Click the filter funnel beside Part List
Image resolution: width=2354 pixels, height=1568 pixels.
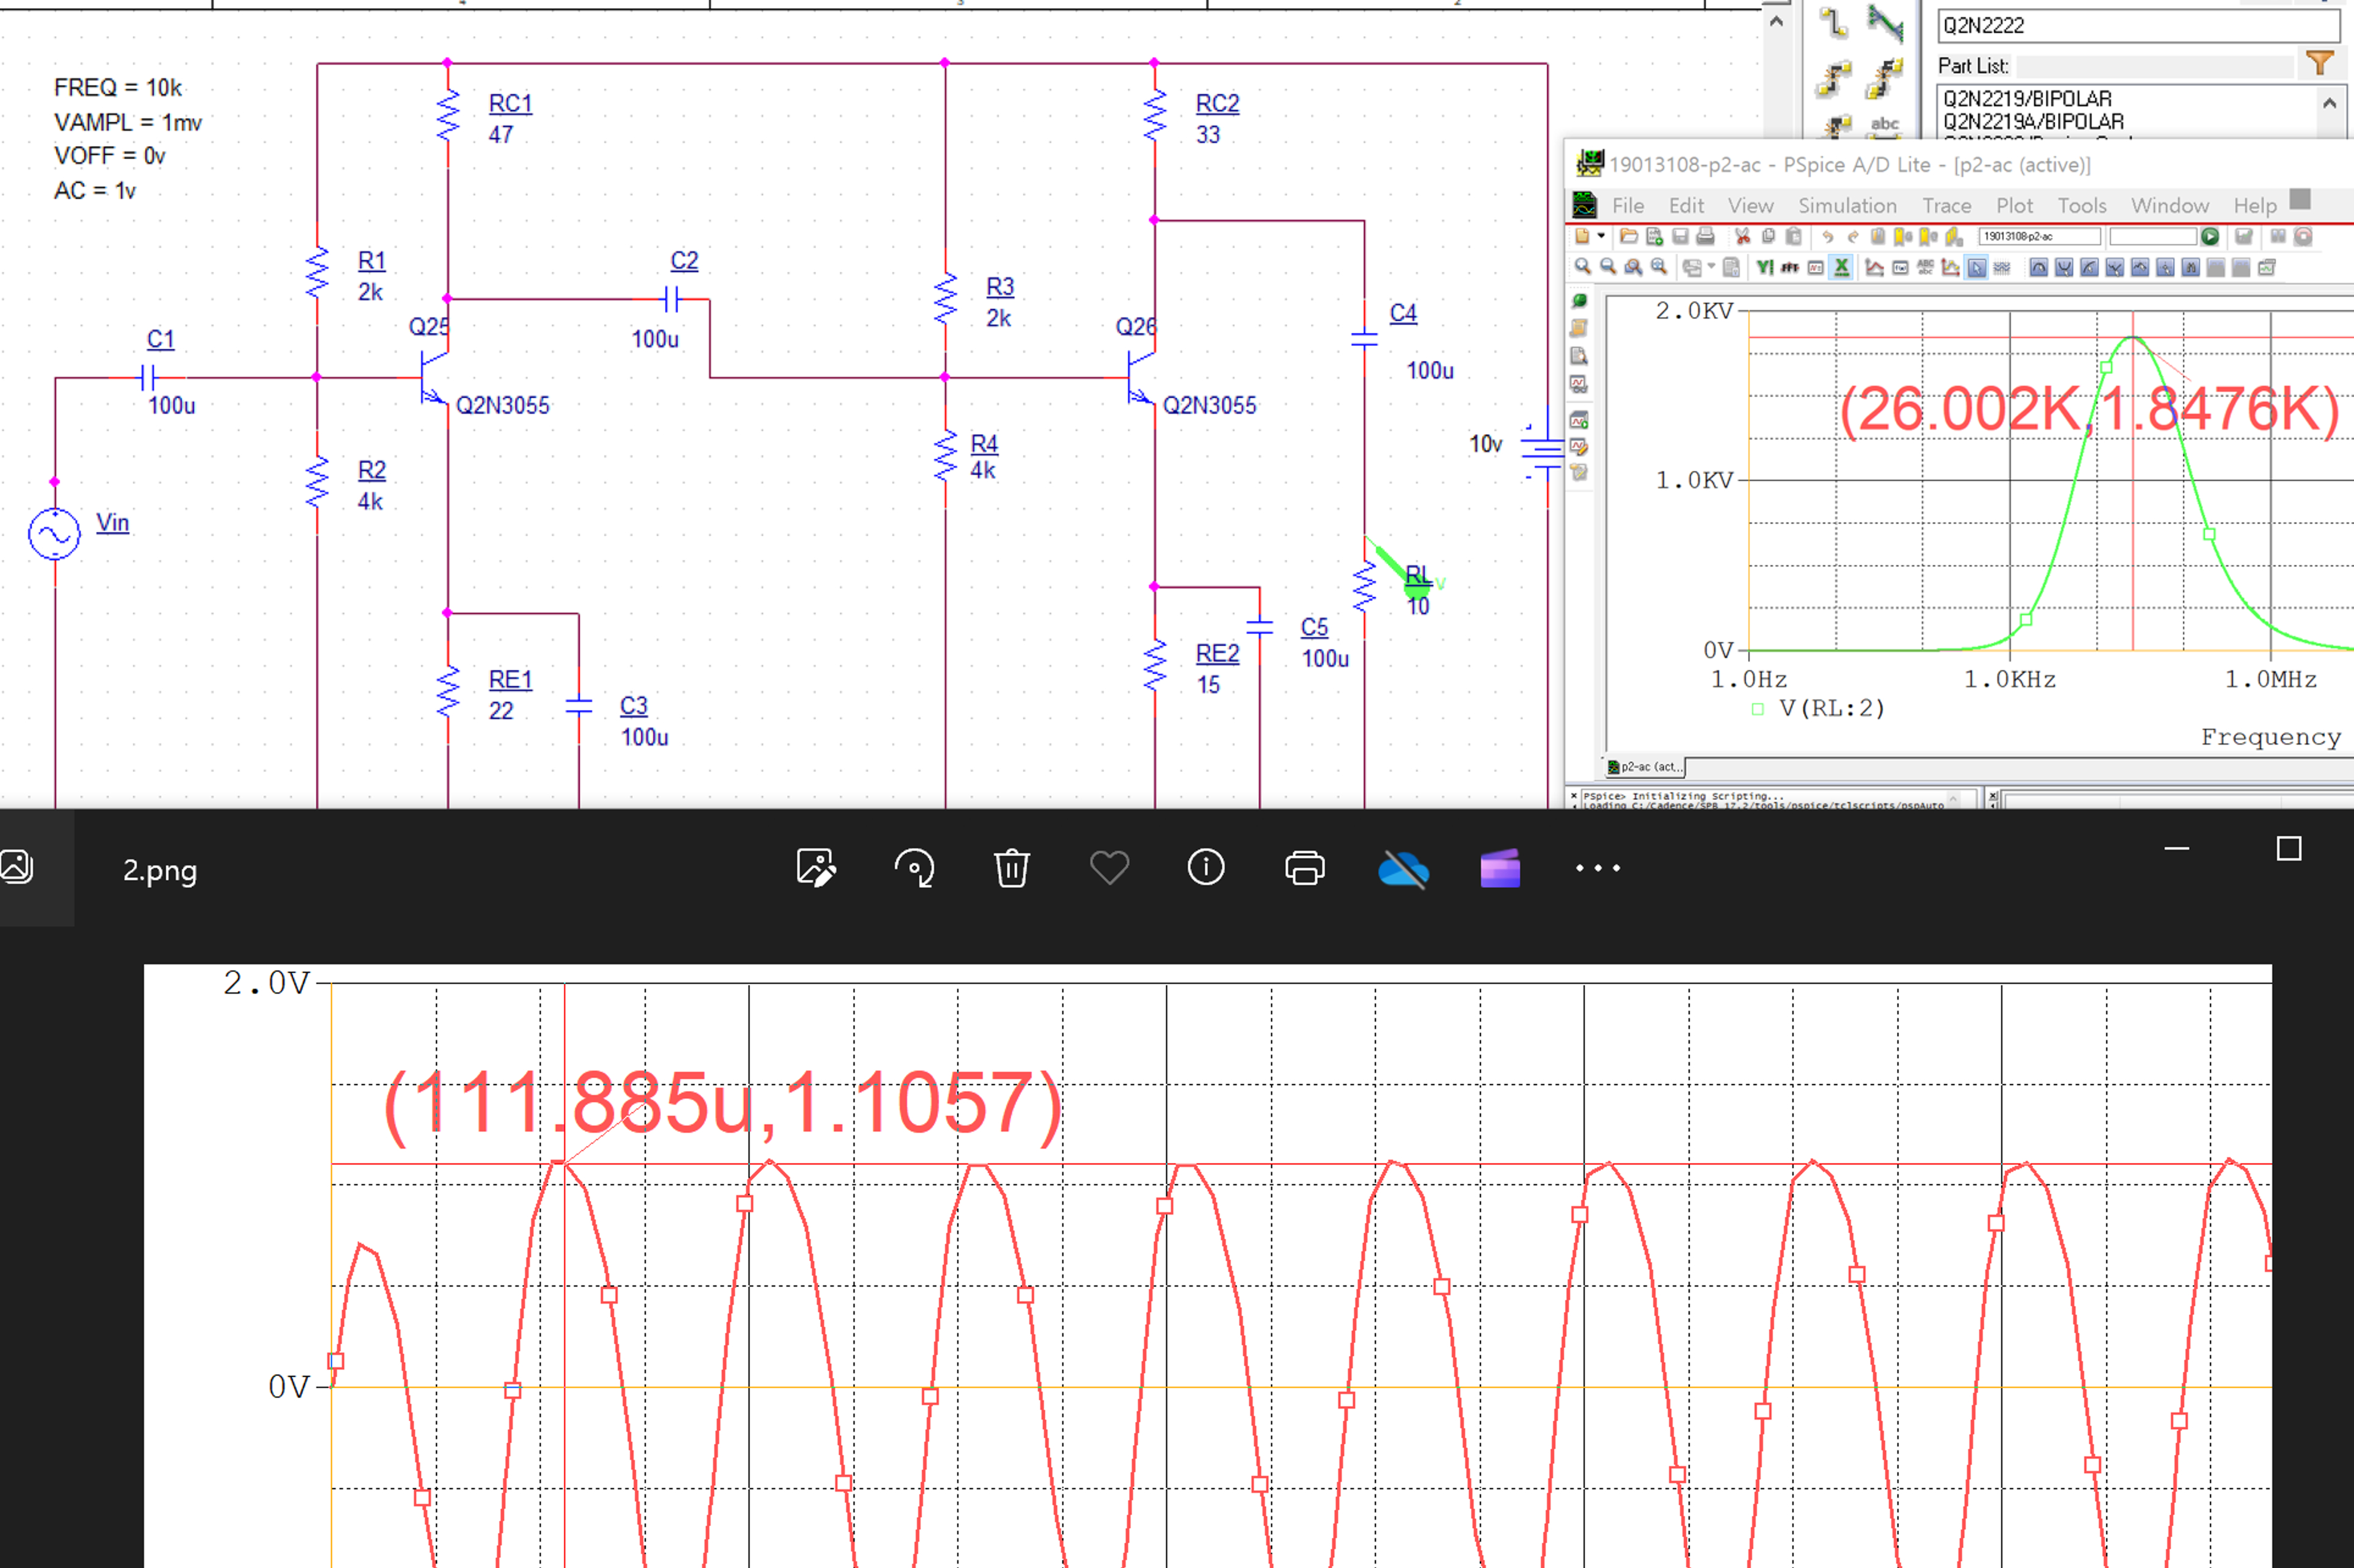(x=2322, y=61)
